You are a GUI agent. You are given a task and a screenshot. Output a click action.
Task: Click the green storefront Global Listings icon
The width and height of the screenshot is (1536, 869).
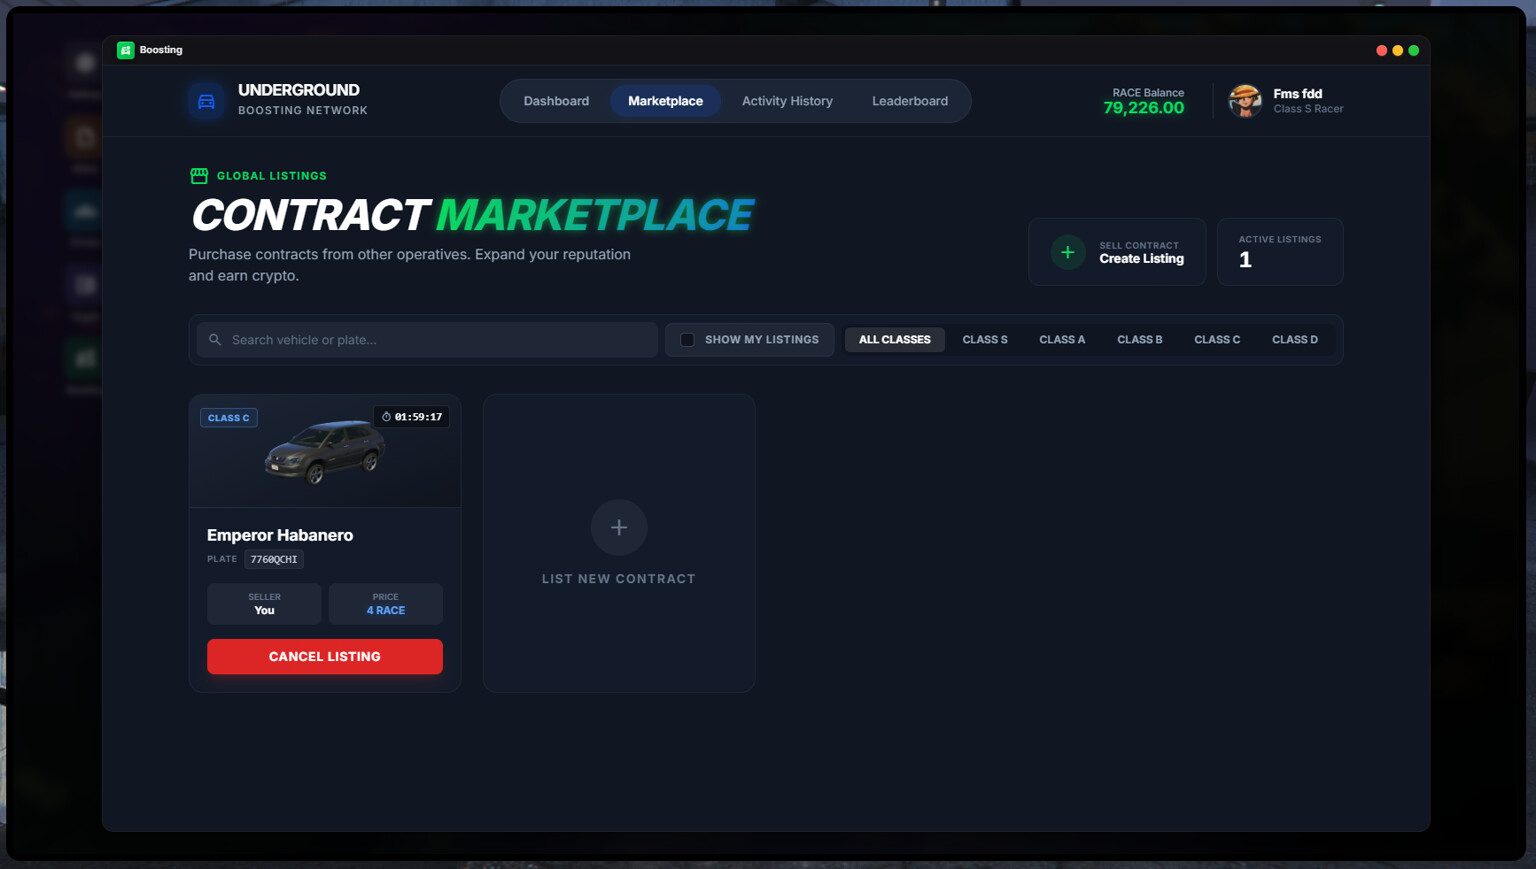(x=199, y=176)
